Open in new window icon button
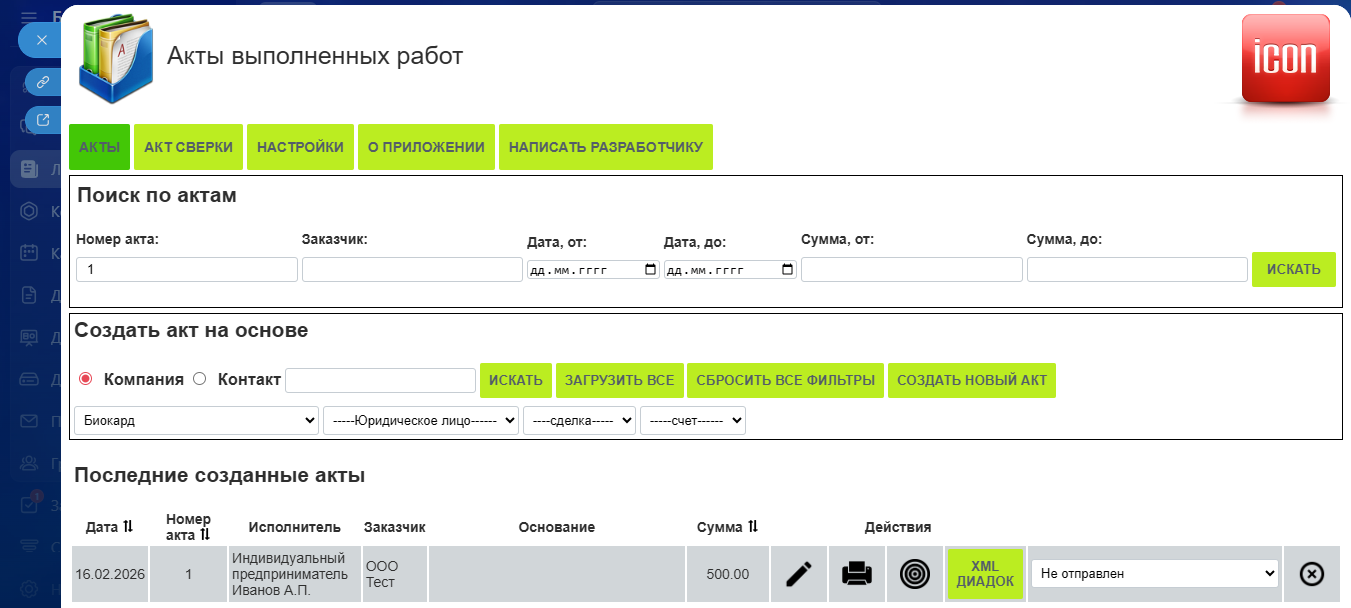Screen dimensions: 1351x608 point(43,120)
